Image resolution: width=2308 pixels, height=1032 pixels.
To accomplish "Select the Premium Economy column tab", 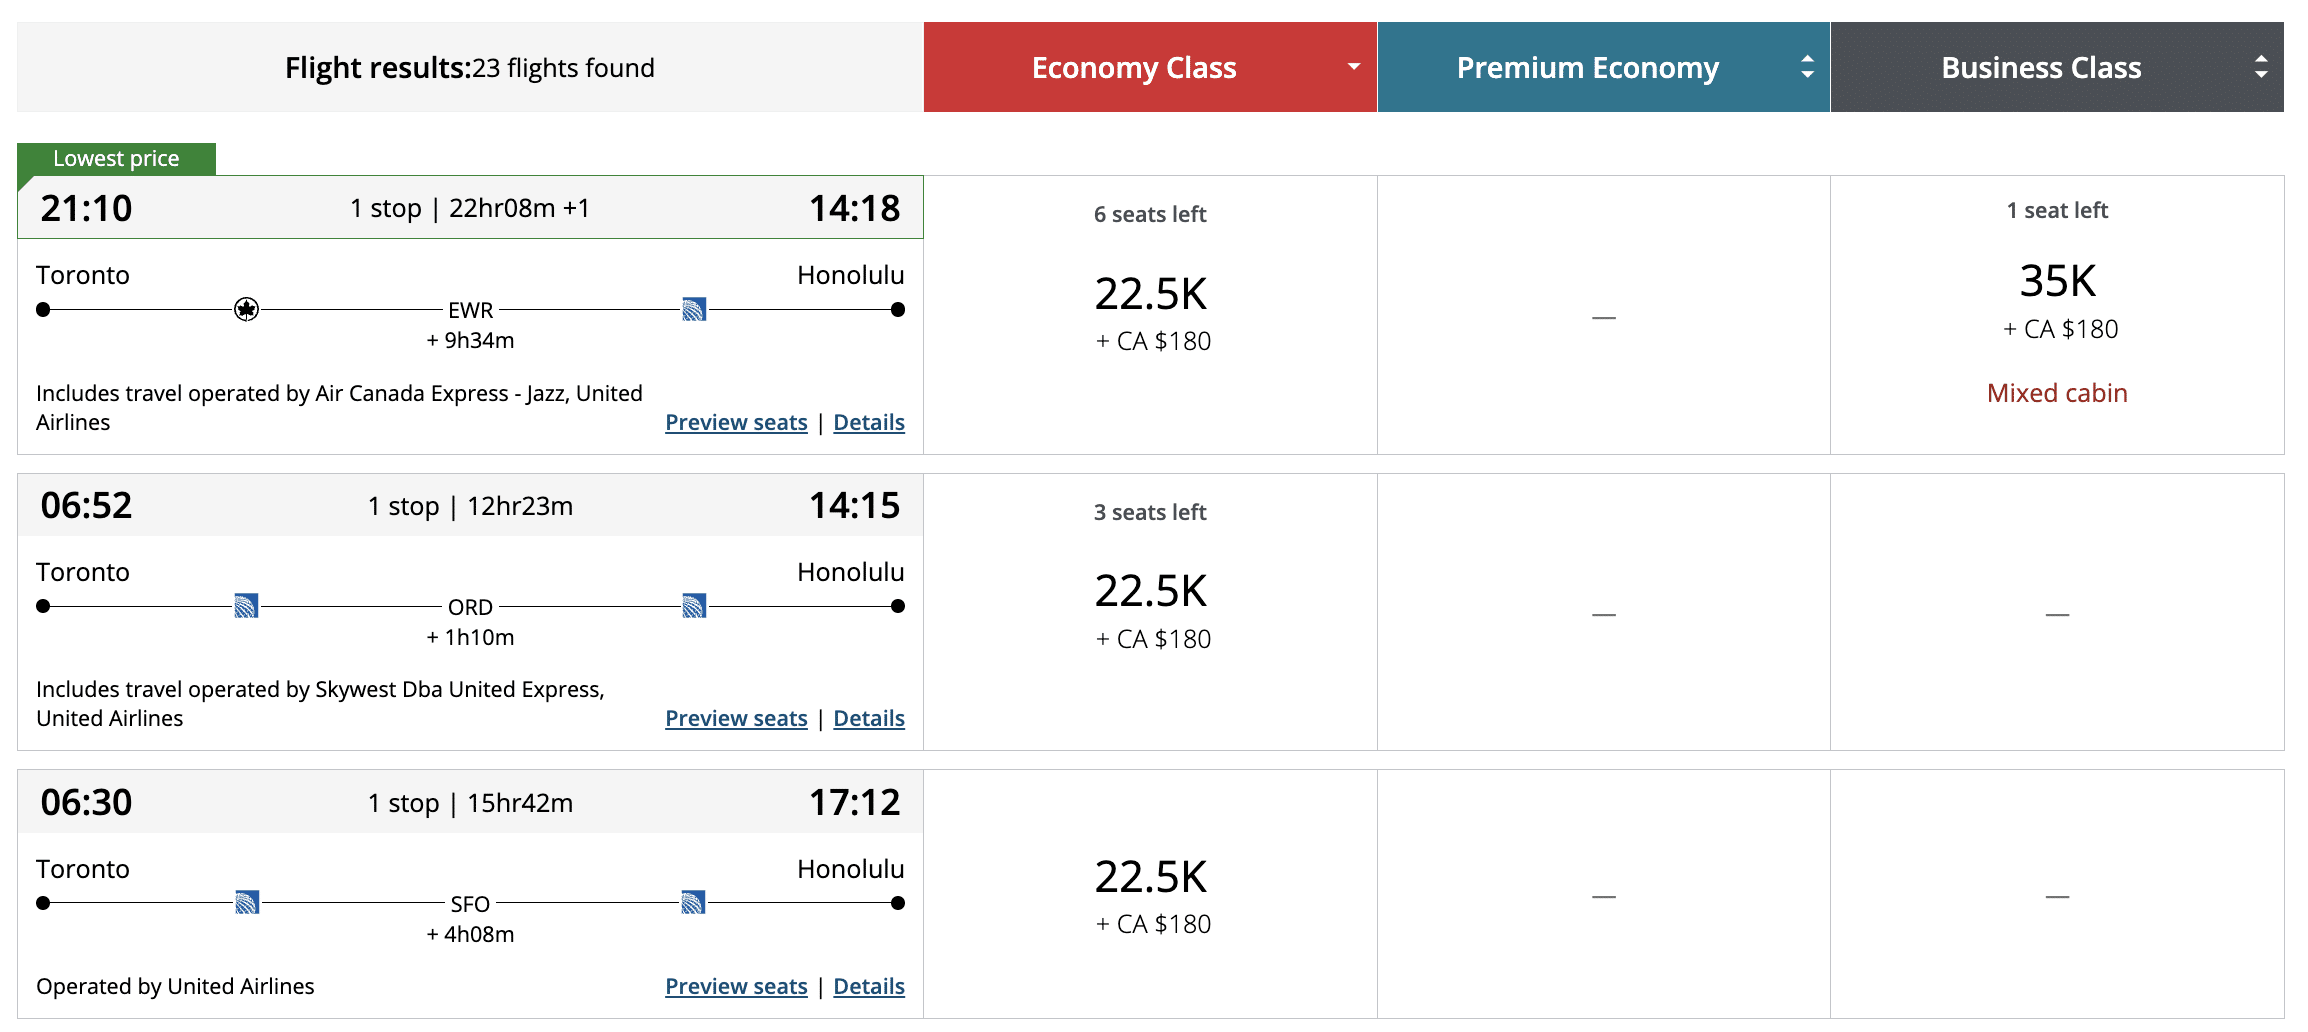I will pos(1587,67).
